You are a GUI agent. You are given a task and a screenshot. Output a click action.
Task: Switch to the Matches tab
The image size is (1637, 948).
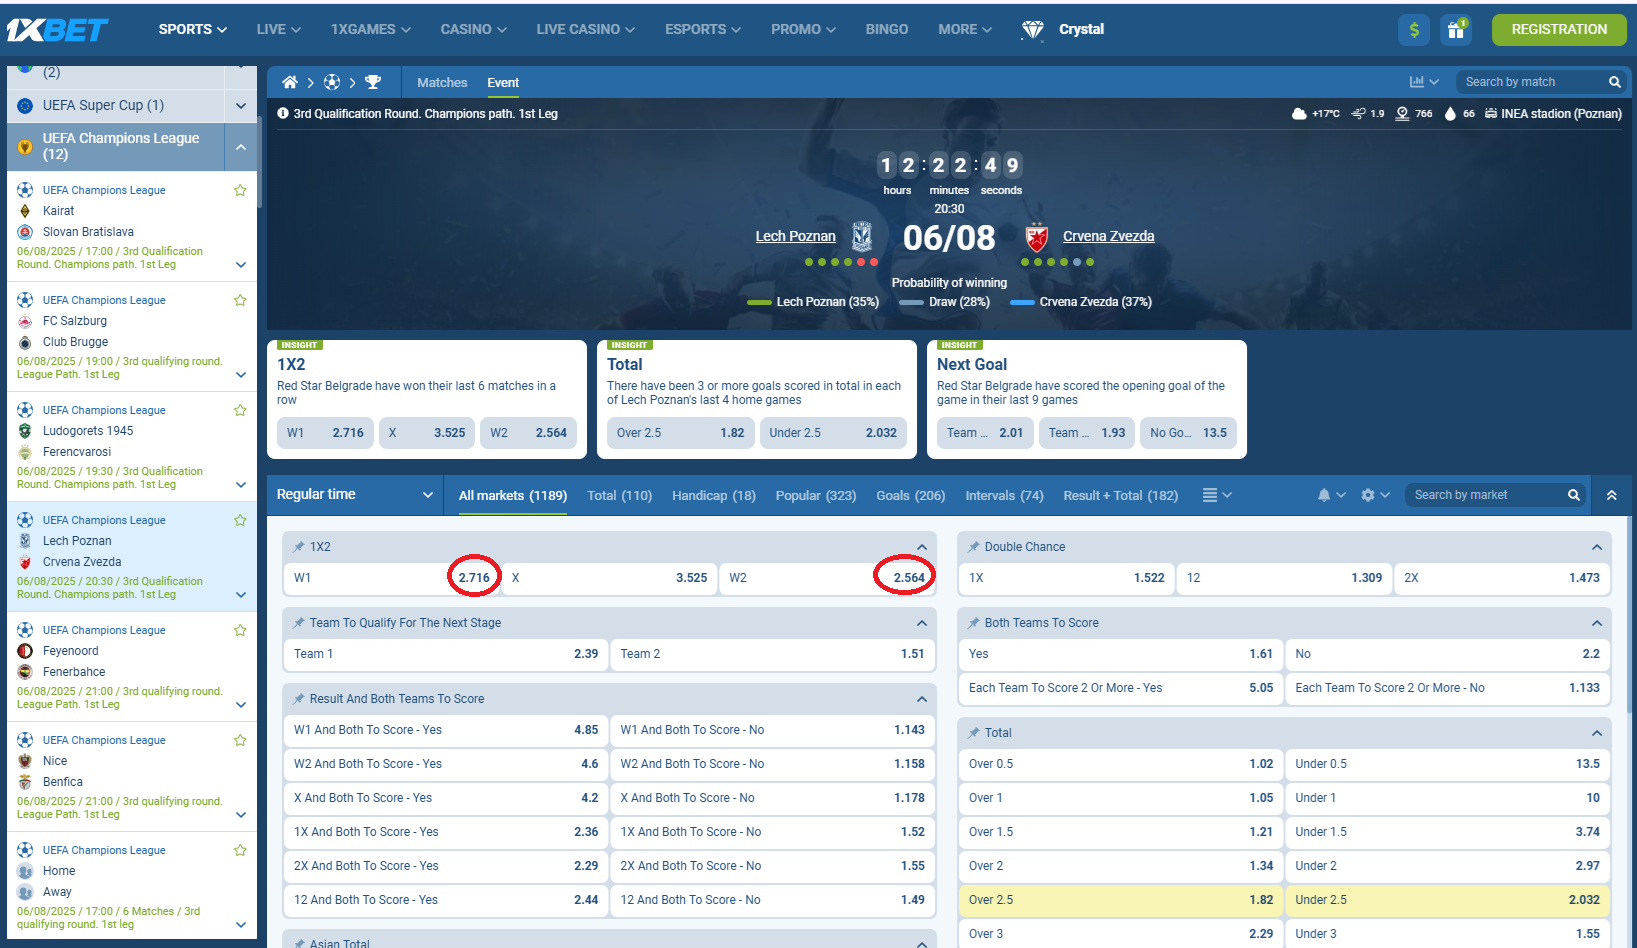pos(442,83)
